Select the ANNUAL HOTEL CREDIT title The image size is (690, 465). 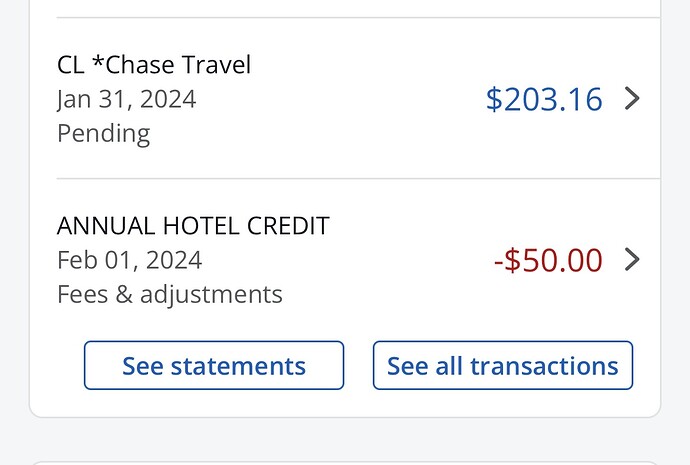coord(193,226)
